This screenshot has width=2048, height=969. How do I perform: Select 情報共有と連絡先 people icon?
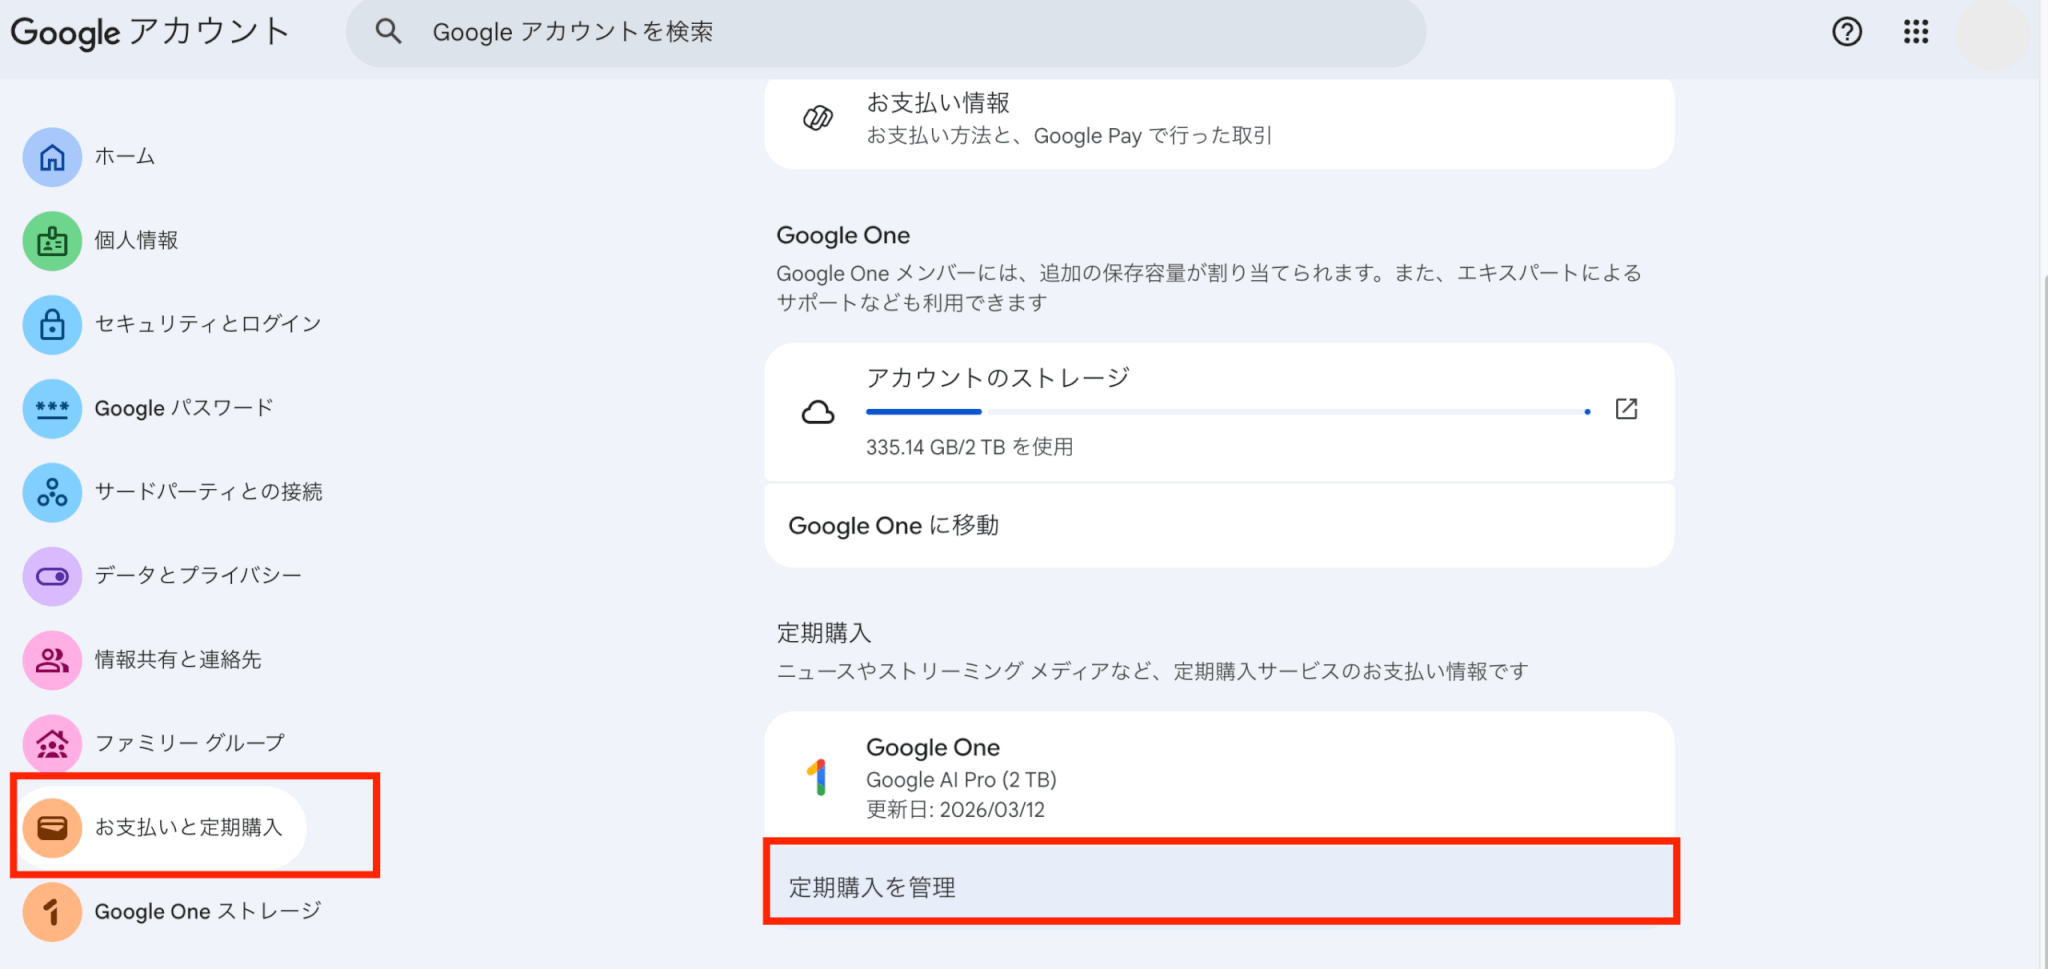pos(52,660)
